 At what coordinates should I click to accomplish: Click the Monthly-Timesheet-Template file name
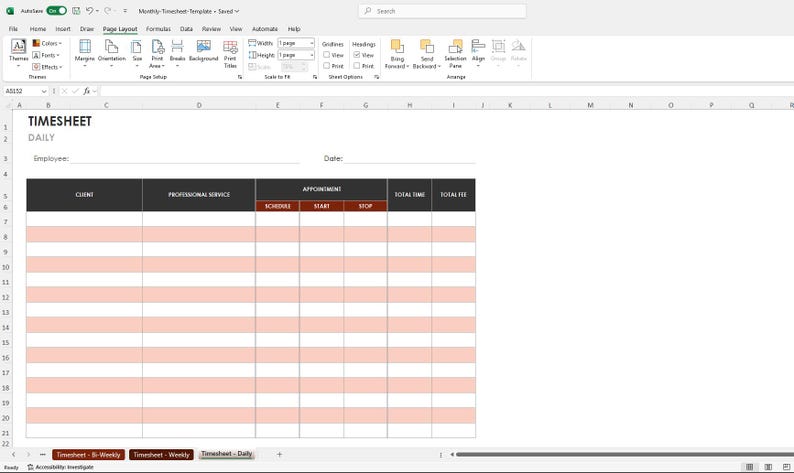coord(175,11)
